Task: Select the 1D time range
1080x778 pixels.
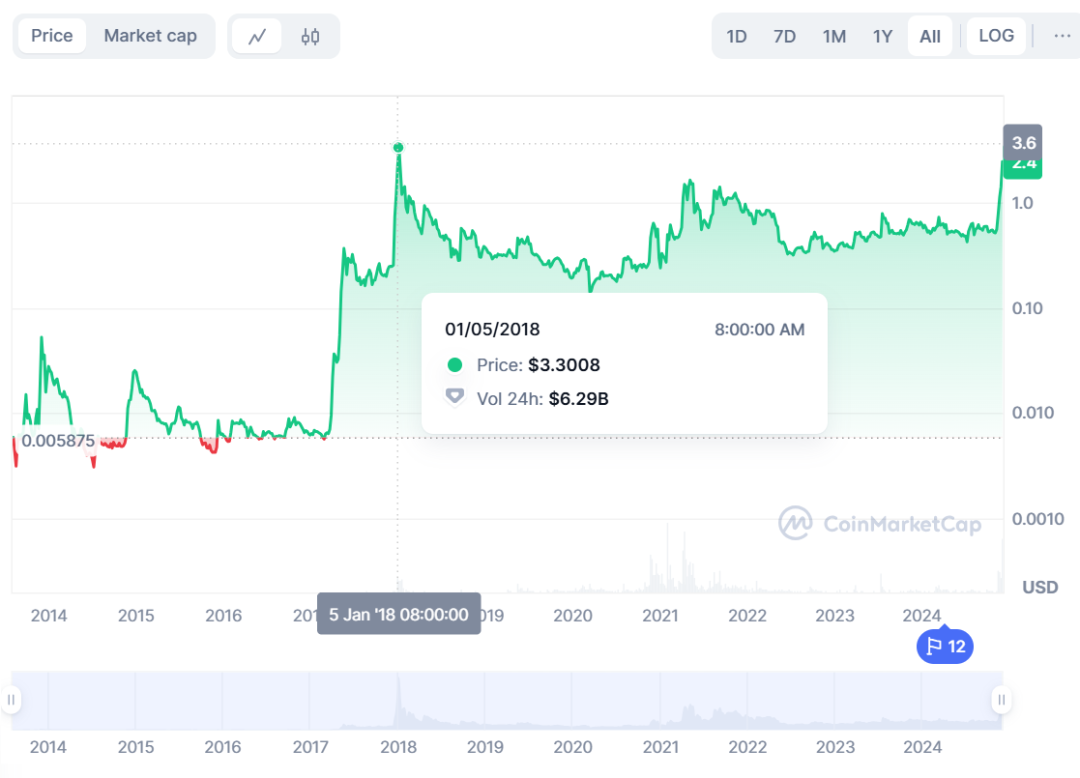Action: (736, 37)
